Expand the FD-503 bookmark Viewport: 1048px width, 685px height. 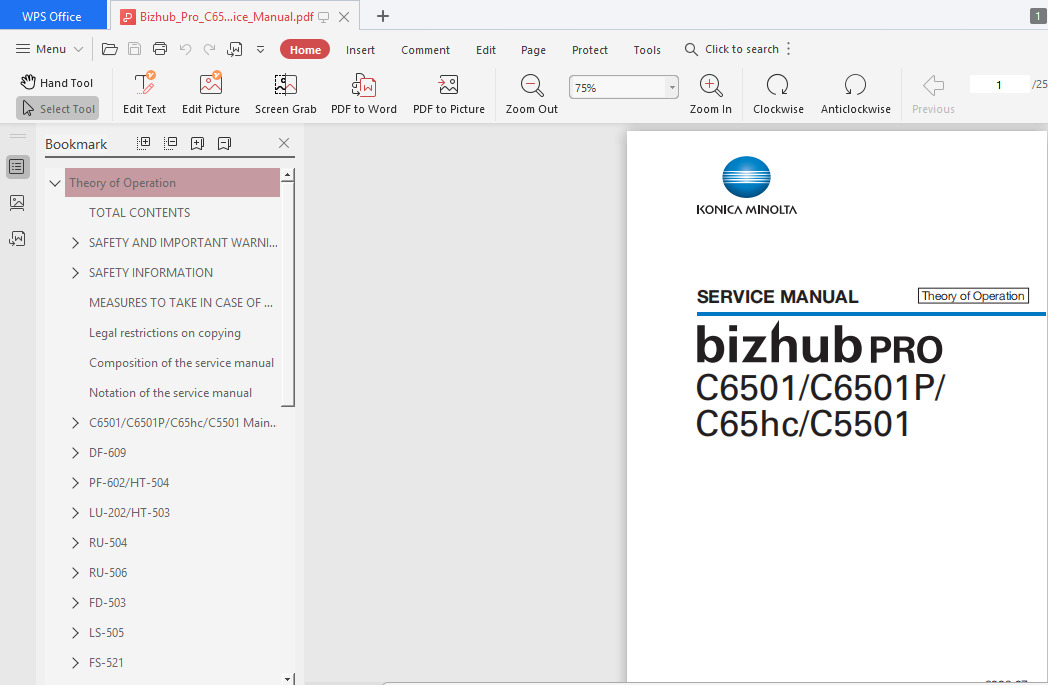tap(75, 603)
